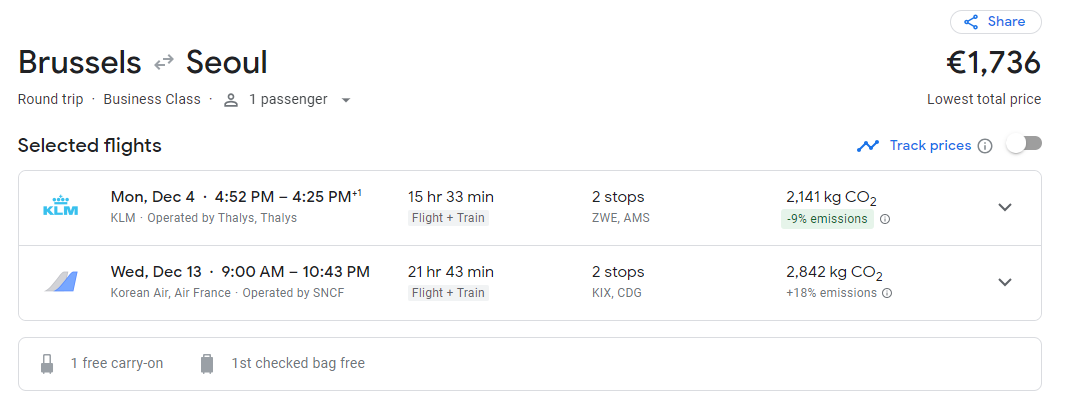Image resolution: width=1066 pixels, height=403 pixels.
Task: Click the checked bag suitcase icon
Action: pyautogui.click(x=207, y=363)
